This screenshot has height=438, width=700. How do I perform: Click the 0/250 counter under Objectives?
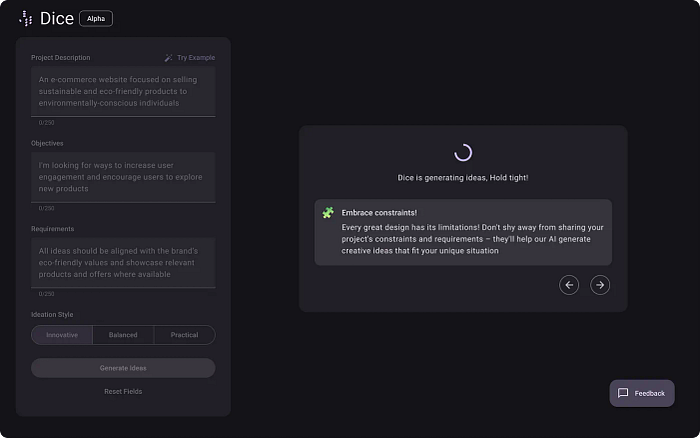[x=46, y=208]
